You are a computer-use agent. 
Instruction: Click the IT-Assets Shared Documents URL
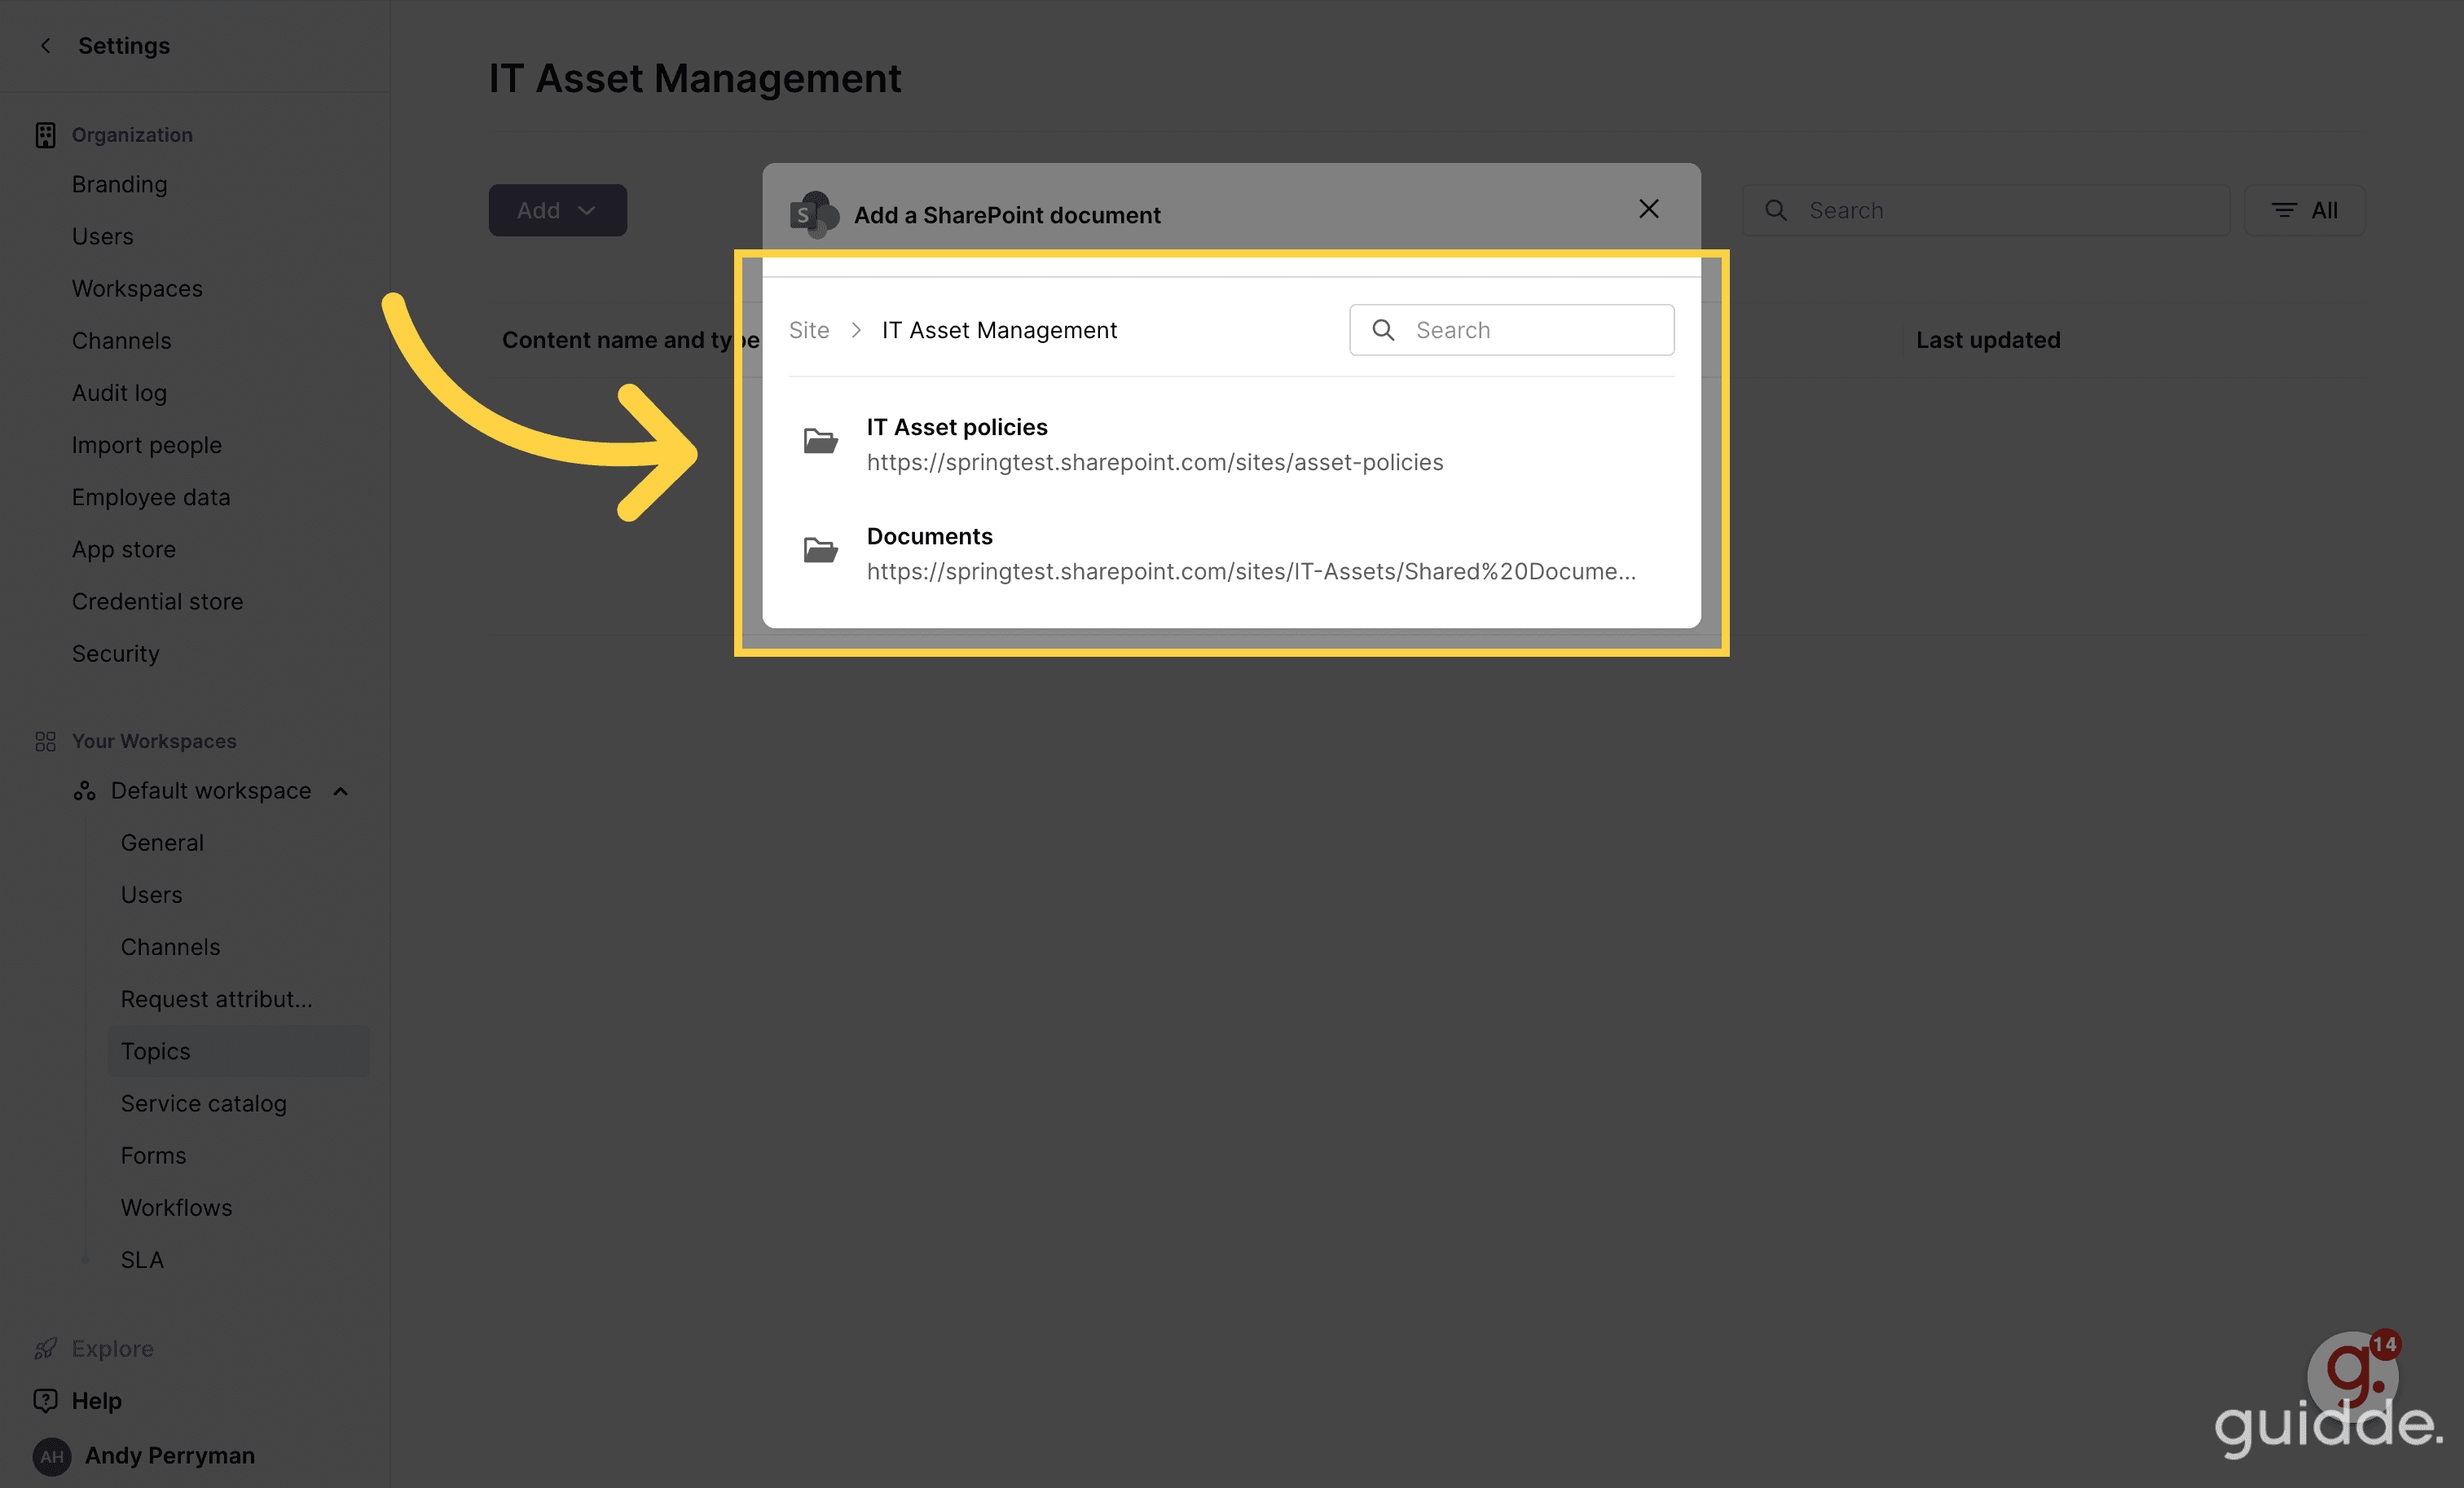(x=1252, y=571)
